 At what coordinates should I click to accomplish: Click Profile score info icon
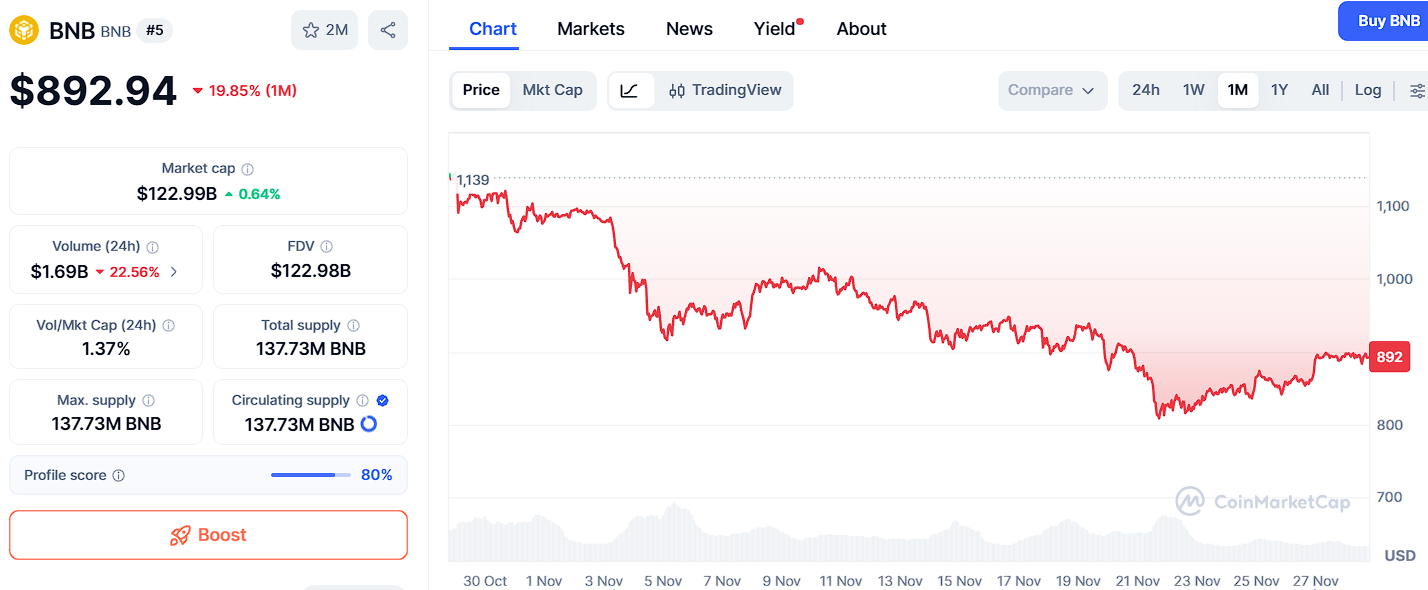(x=119, y=476)
